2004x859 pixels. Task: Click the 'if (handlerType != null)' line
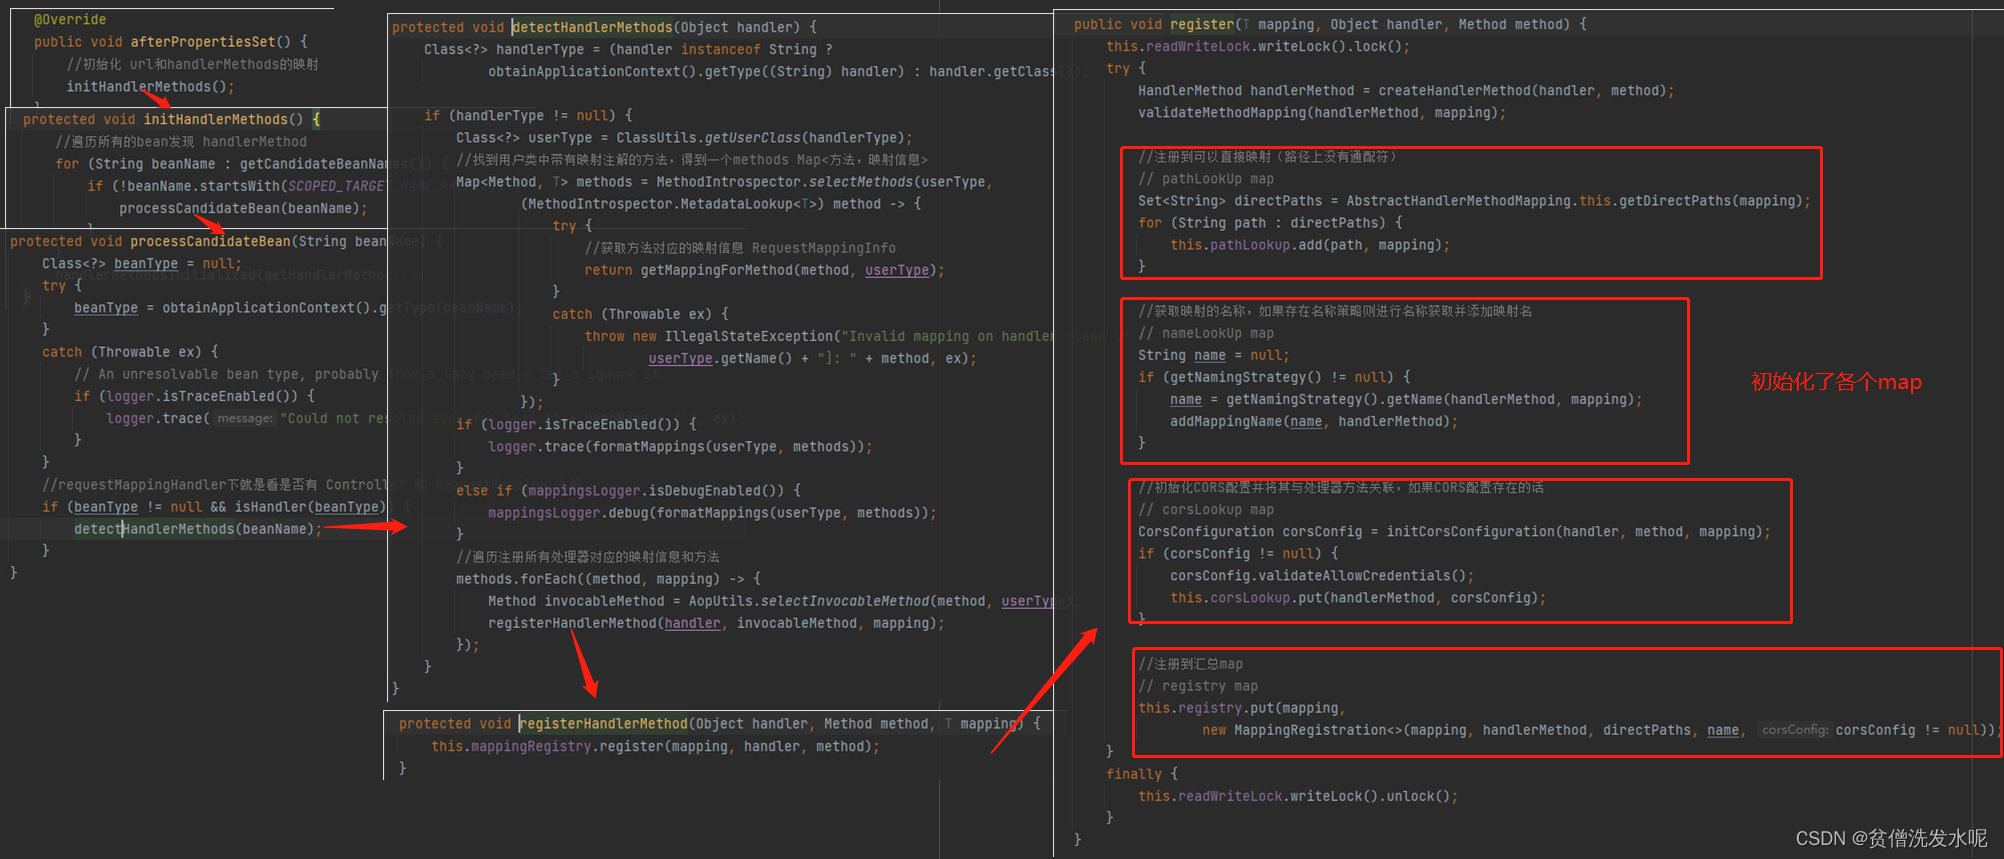pos(528,116)
